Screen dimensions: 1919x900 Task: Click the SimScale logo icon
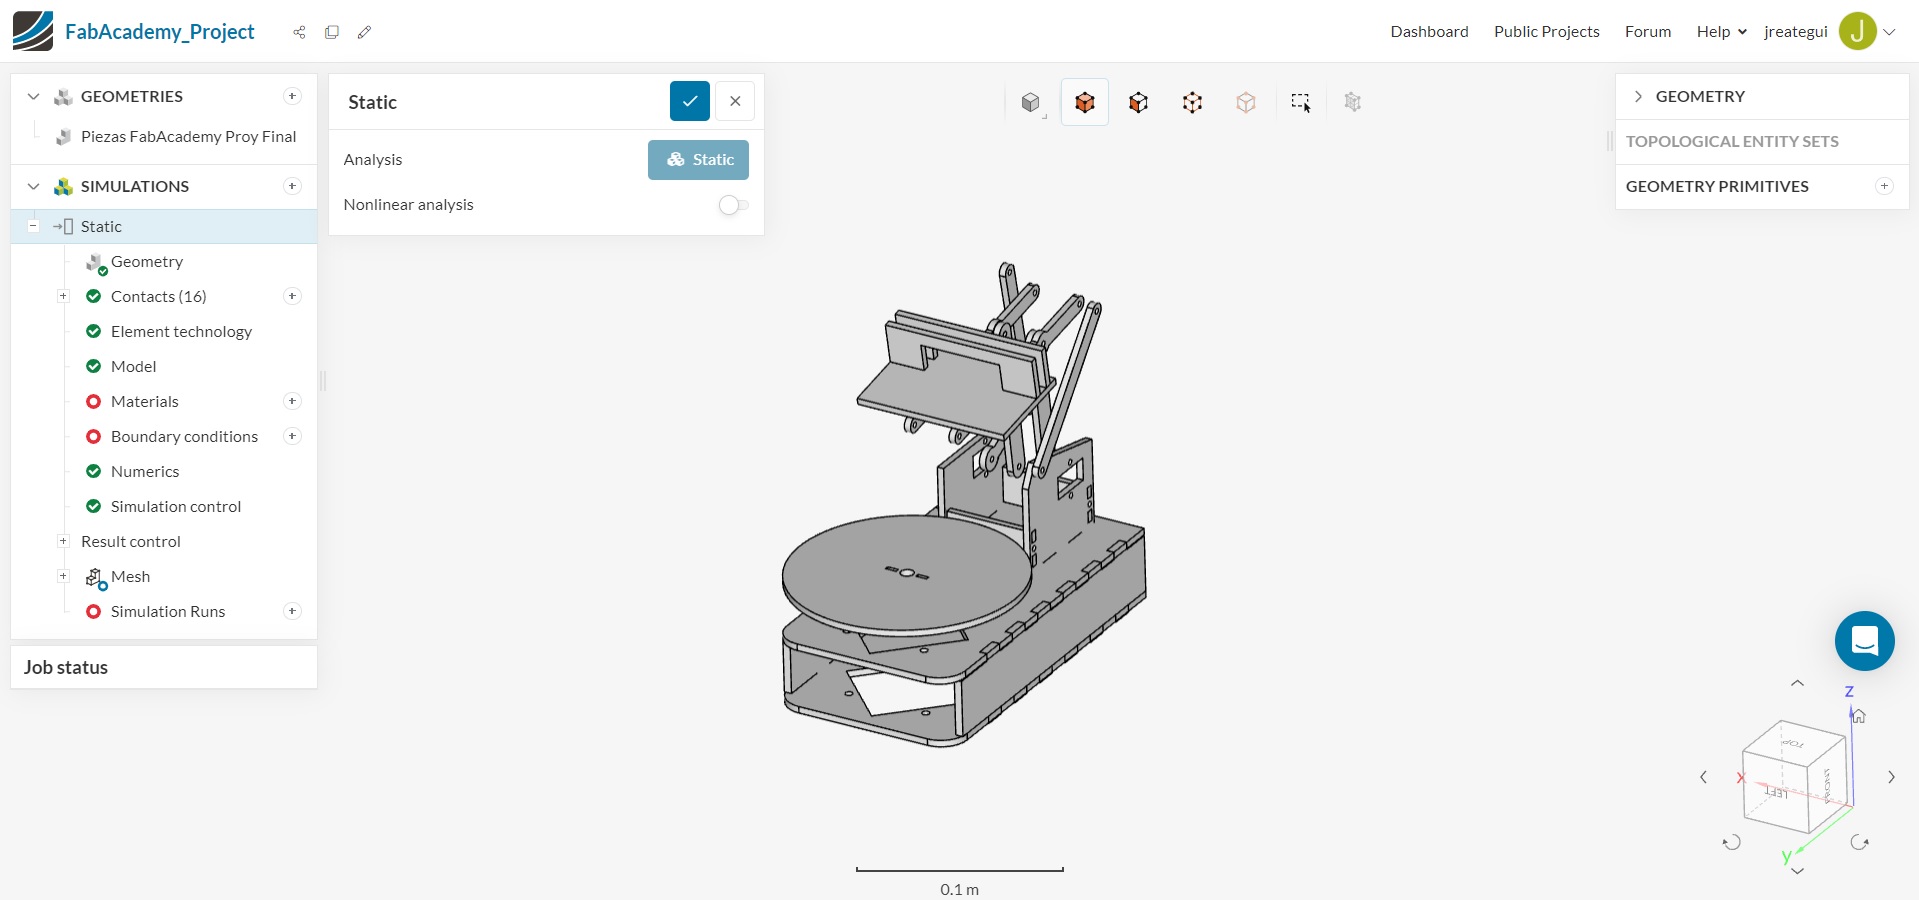(x=33, y=31)
